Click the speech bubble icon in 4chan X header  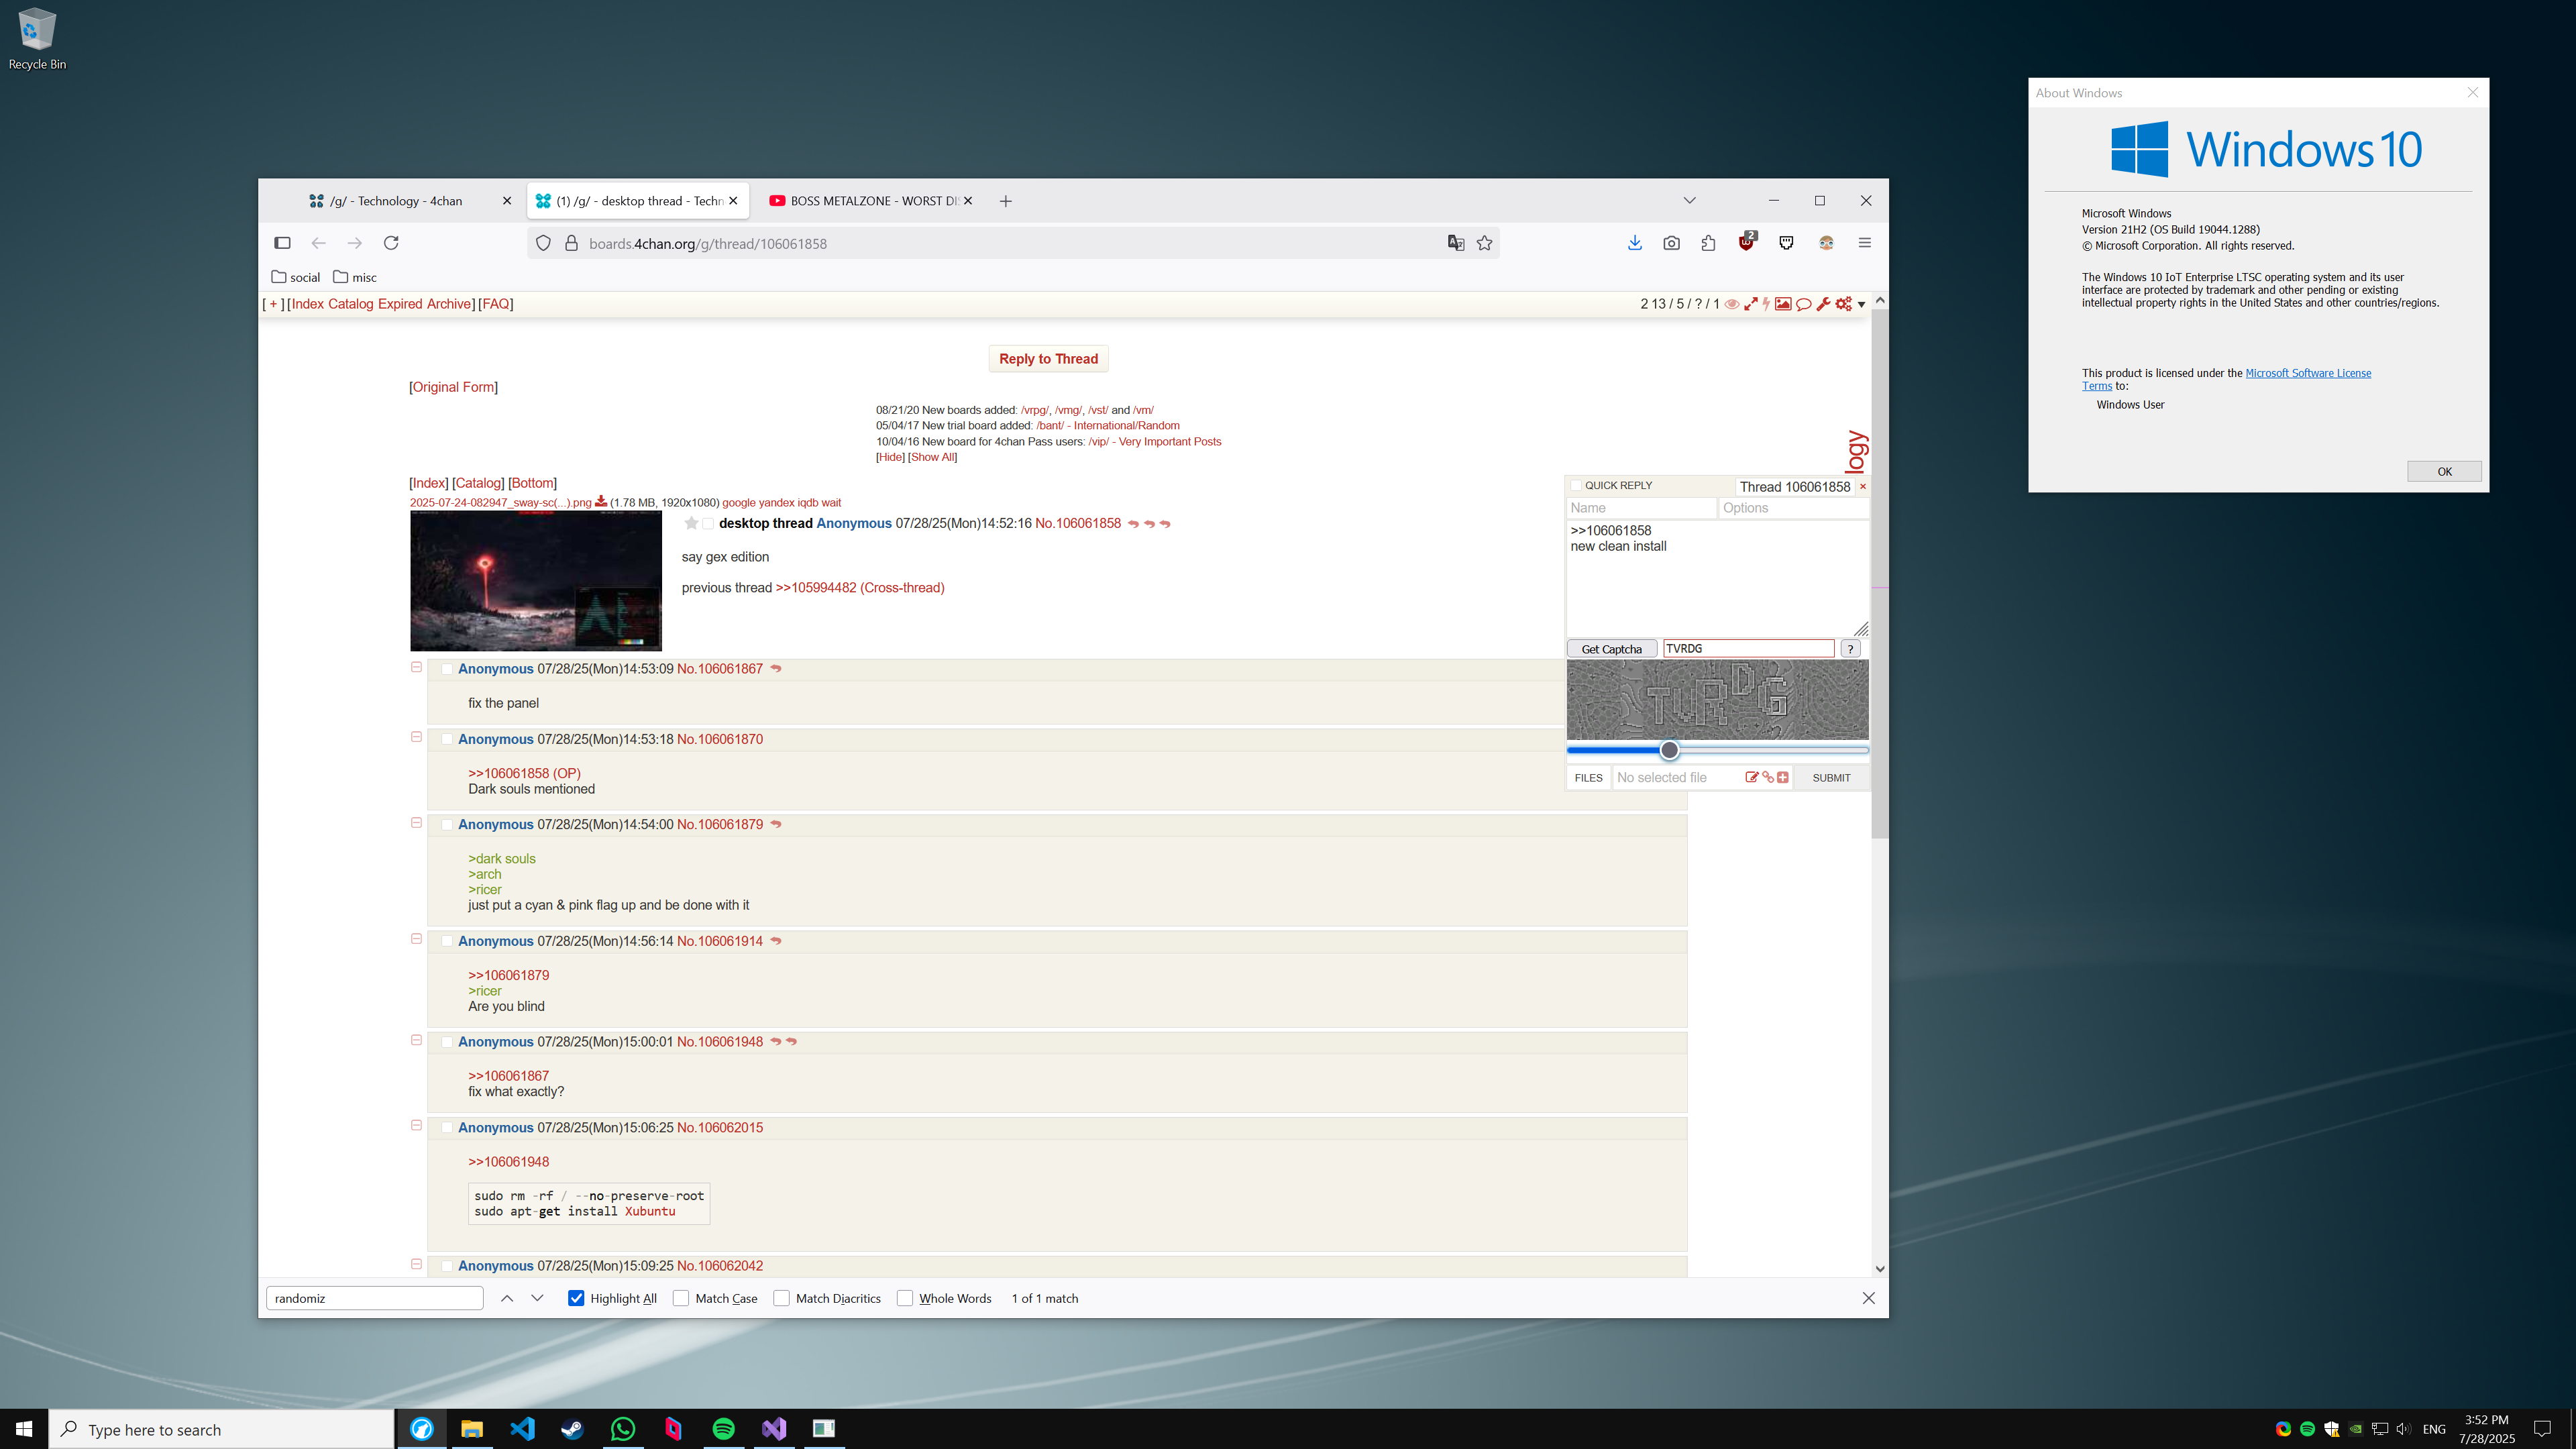pos(1804,304)
